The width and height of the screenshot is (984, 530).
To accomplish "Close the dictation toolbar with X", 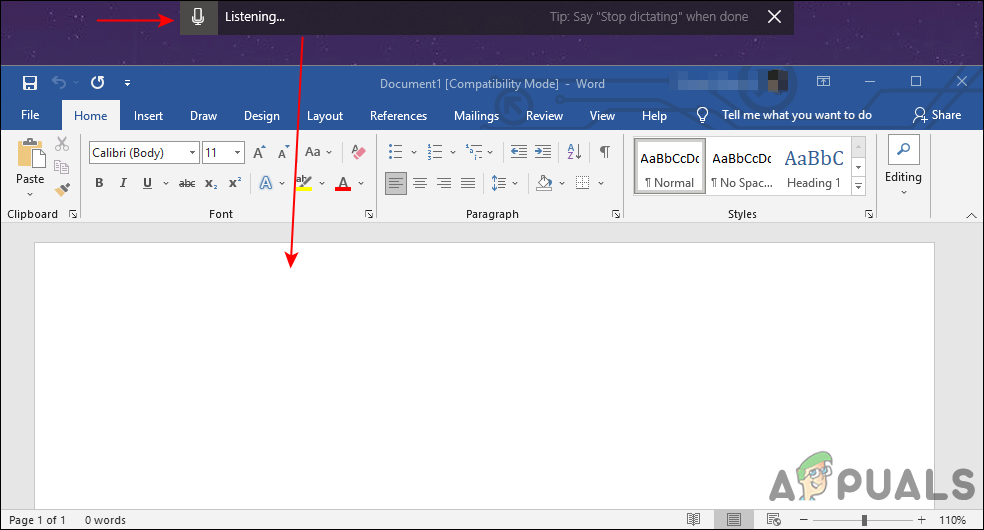I will (774, 17).
